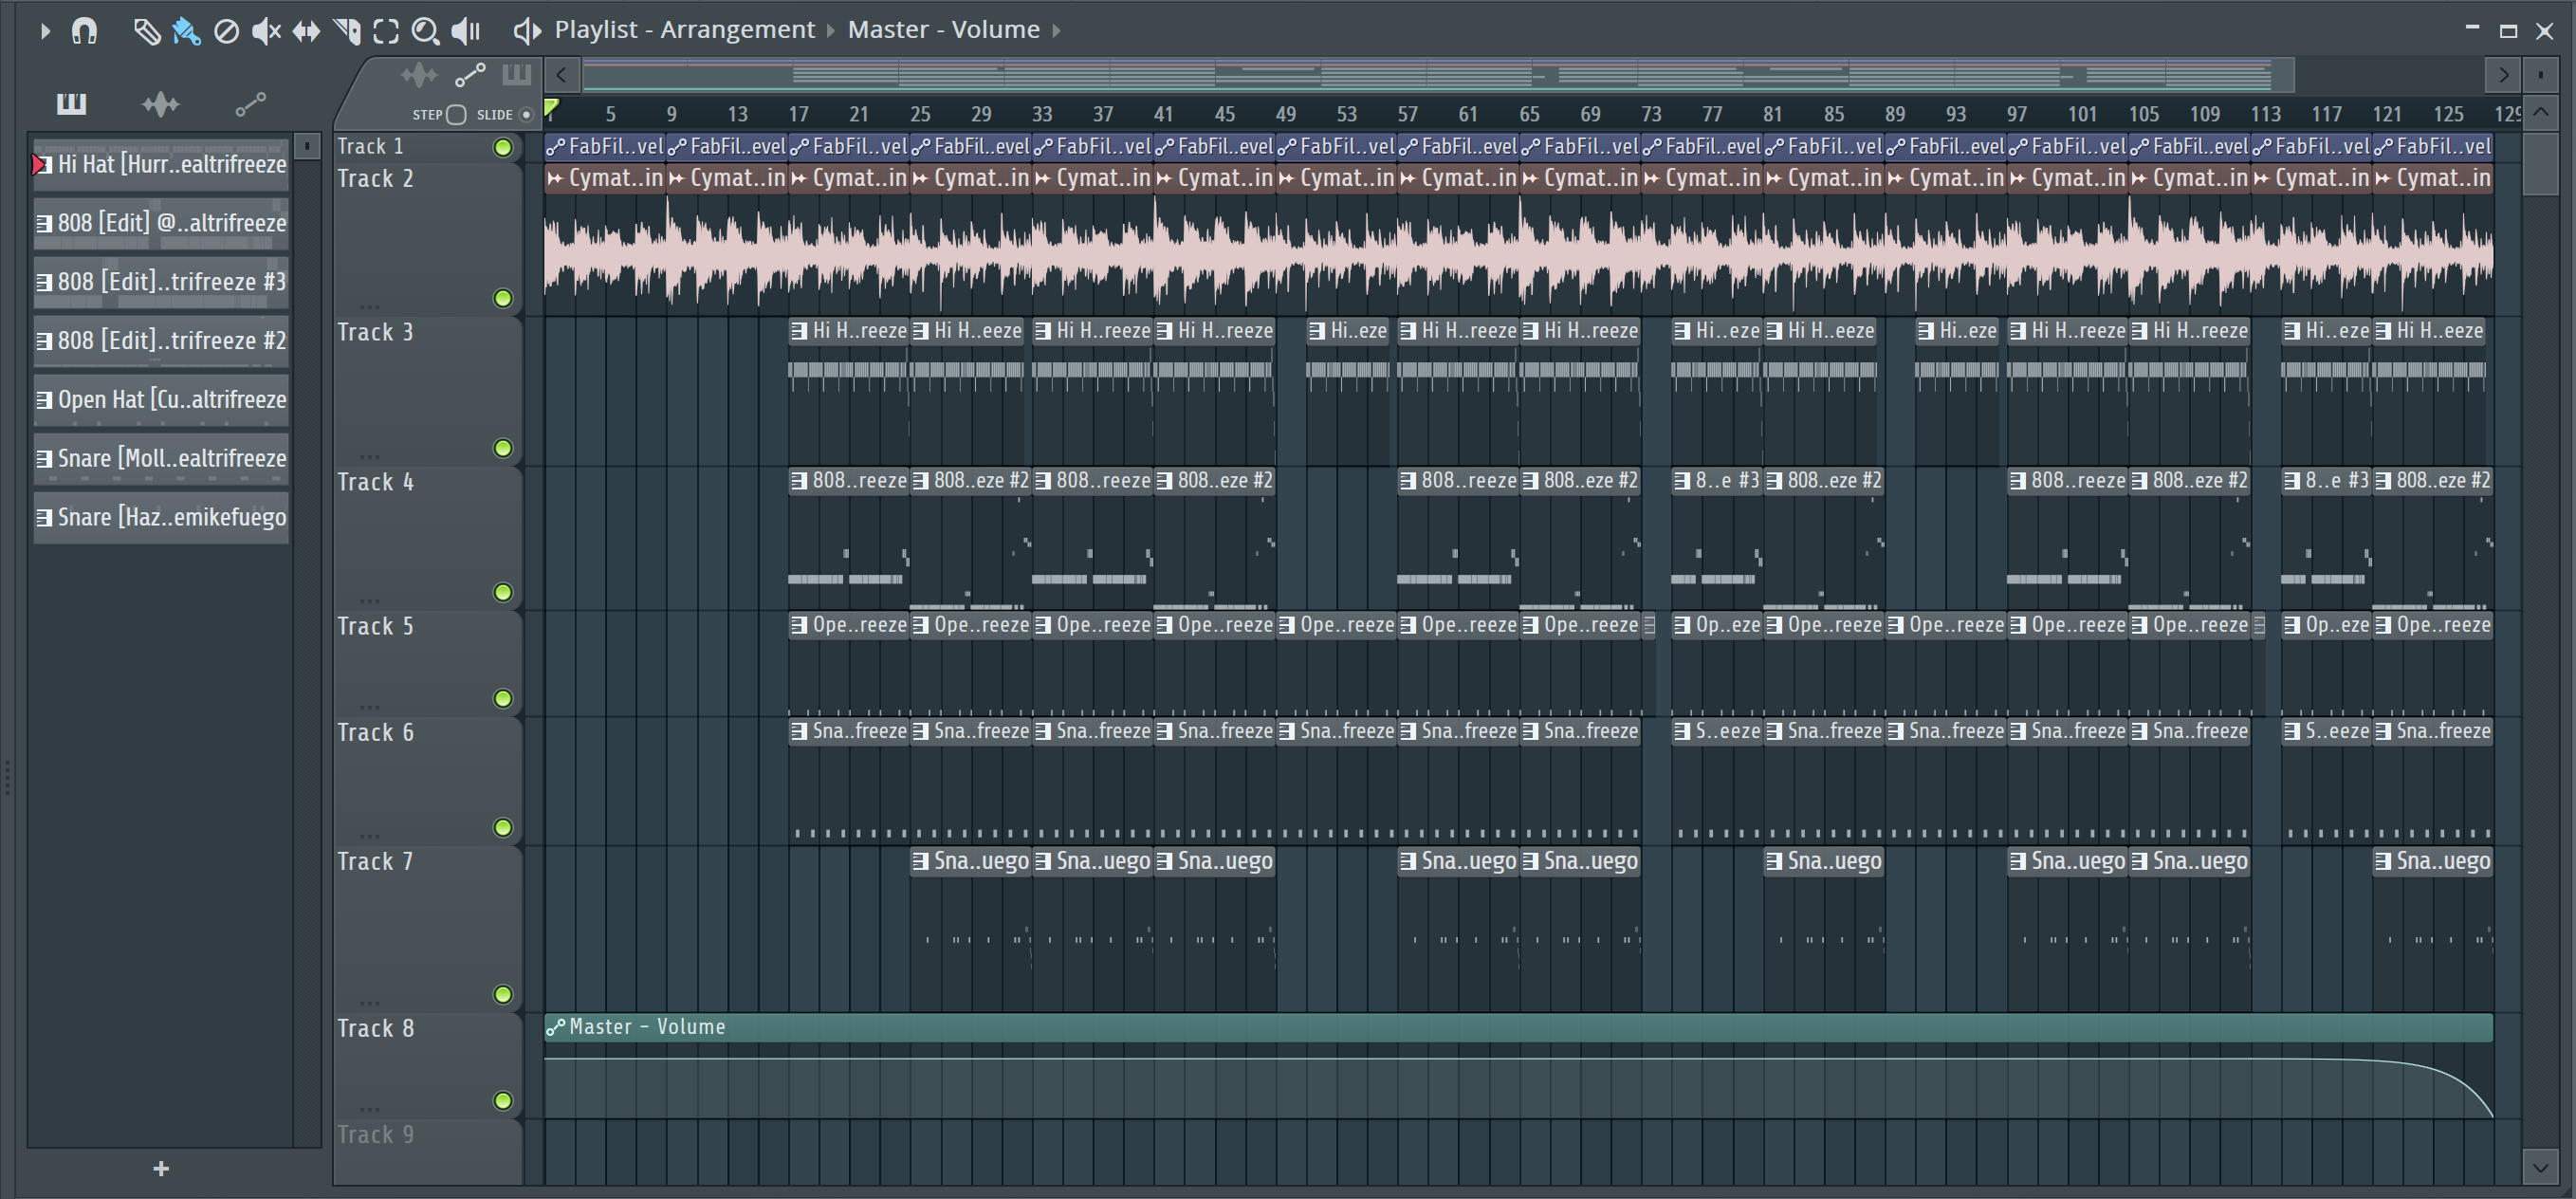Mute Track 6 with its green LED
Viewport: 2576px width, 1199px height.
[x=503, y=827]
